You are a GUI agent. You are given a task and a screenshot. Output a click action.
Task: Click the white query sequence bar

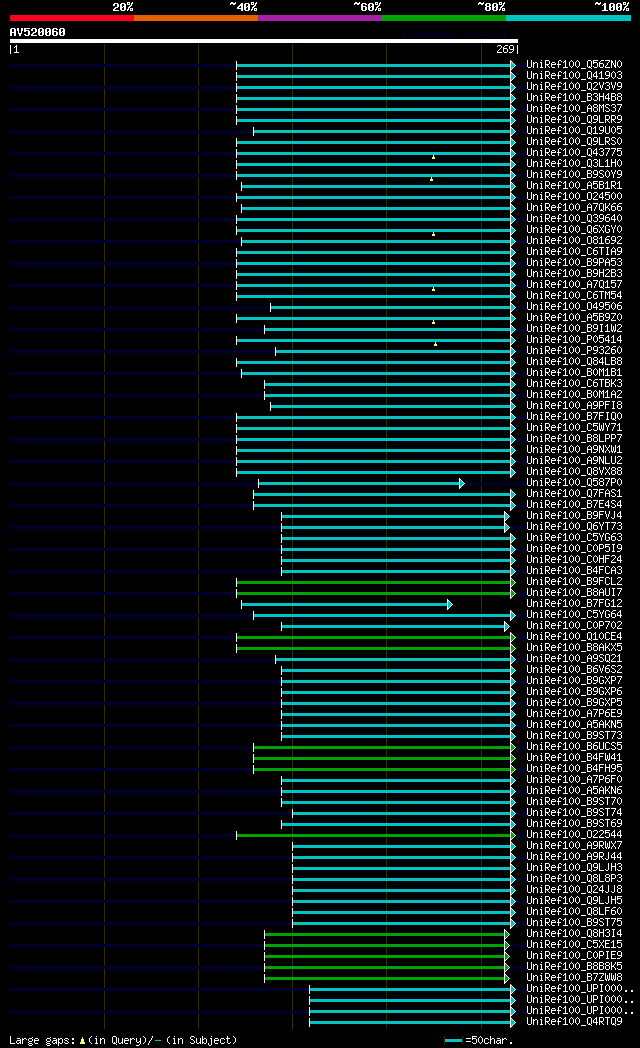tap(264, 41)
